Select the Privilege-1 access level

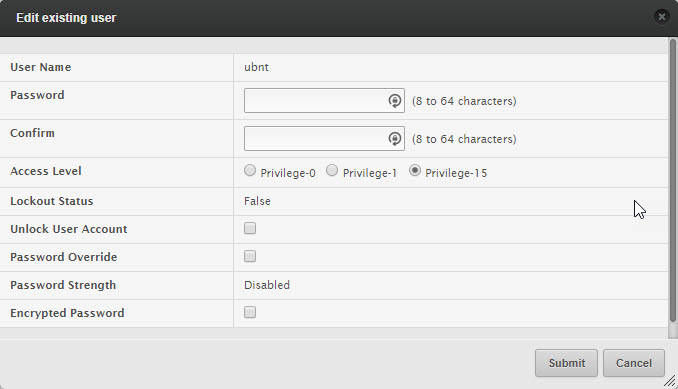[x=332, y=171]
